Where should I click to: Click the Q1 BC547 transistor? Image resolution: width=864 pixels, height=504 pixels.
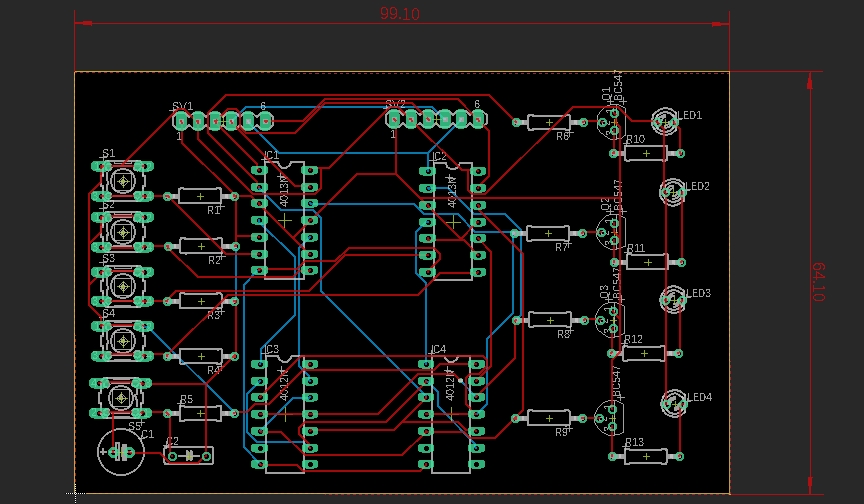[x=612, y=122]
